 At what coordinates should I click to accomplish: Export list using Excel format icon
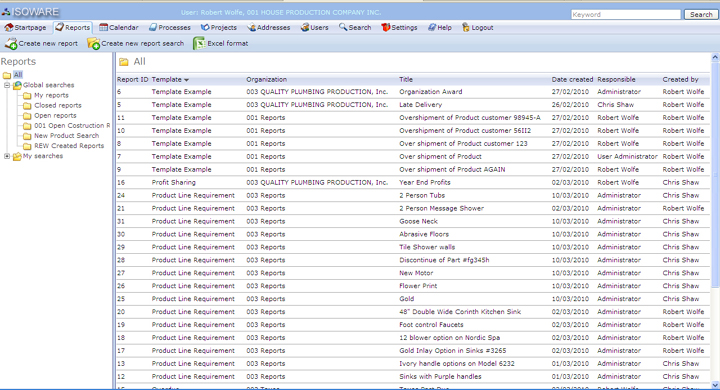[199, 44]
